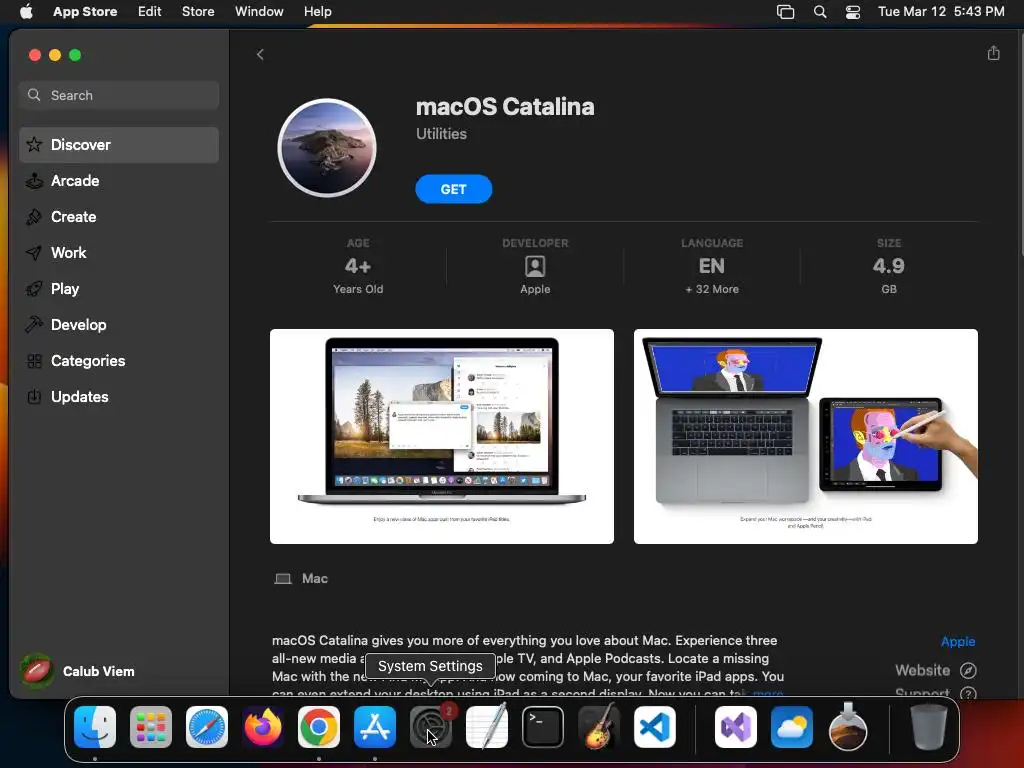Open the Calub Viem account
This screenshot has height=768, width=1024.
coord(78,671)
